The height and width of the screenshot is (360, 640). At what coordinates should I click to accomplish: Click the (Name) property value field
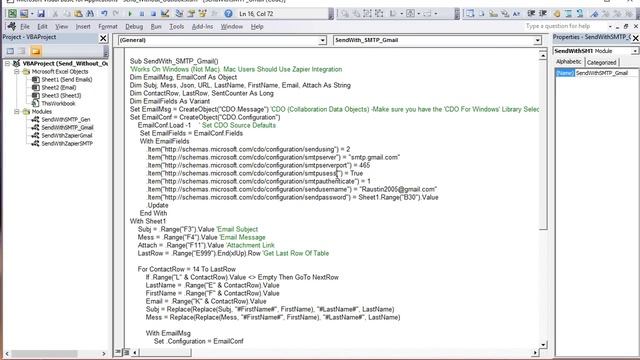coord(606,73)
